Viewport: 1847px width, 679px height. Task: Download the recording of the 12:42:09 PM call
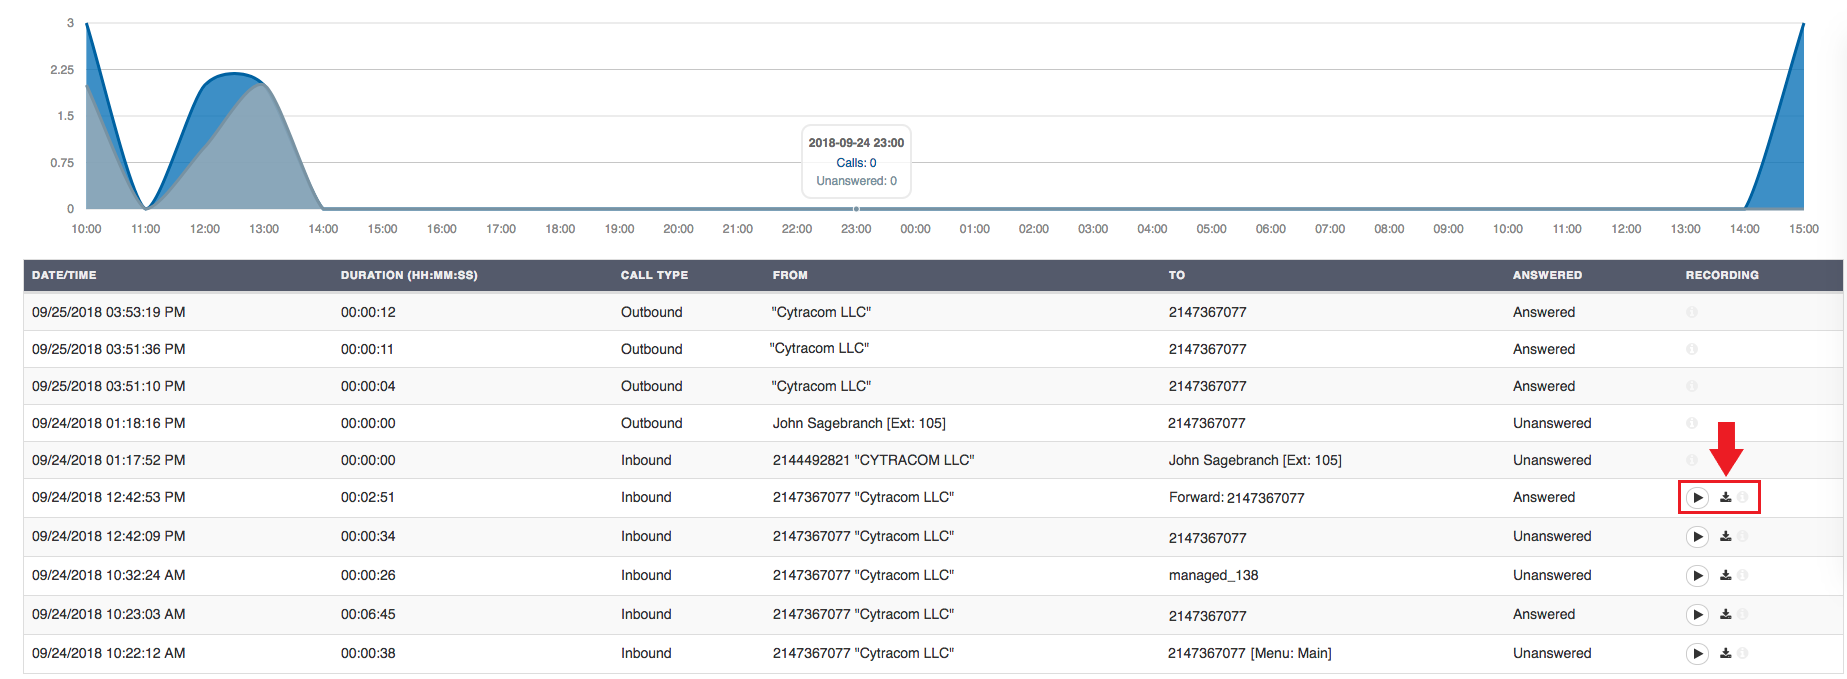click(x=1725, y=536)
